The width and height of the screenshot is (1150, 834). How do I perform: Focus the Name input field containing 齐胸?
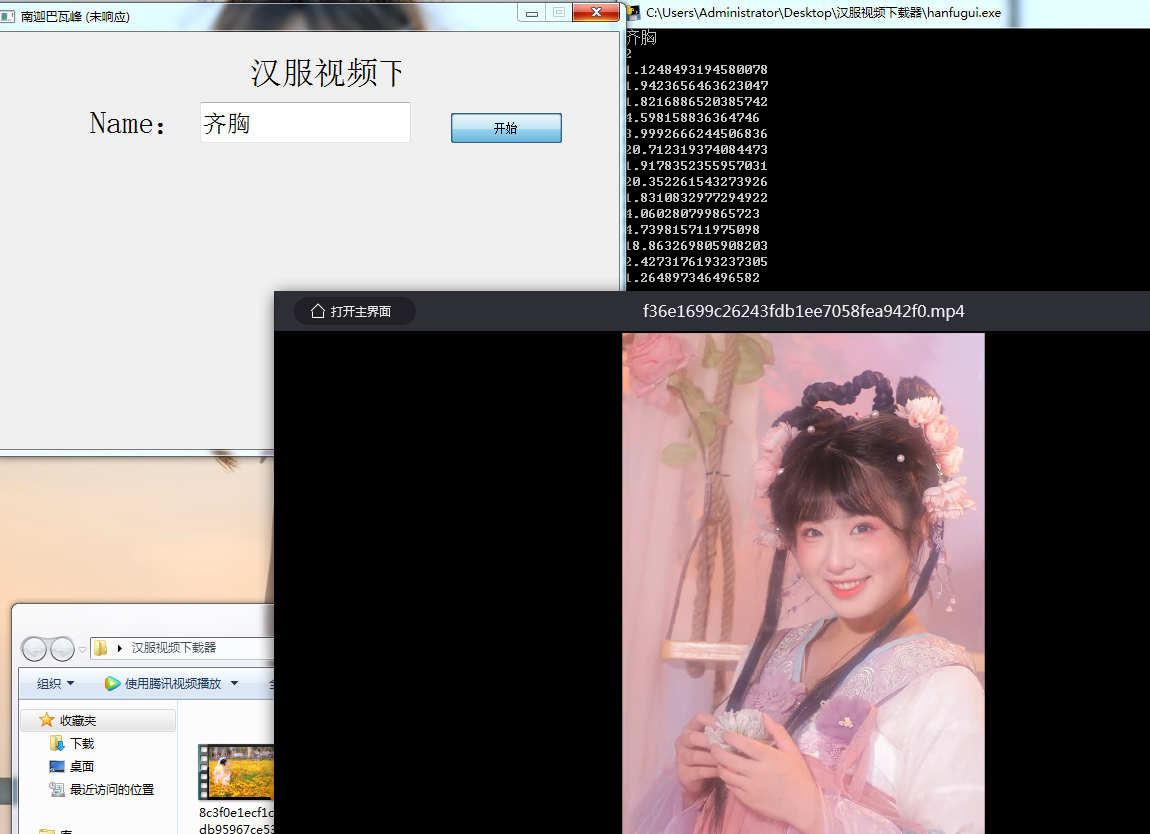pos(305,122)
